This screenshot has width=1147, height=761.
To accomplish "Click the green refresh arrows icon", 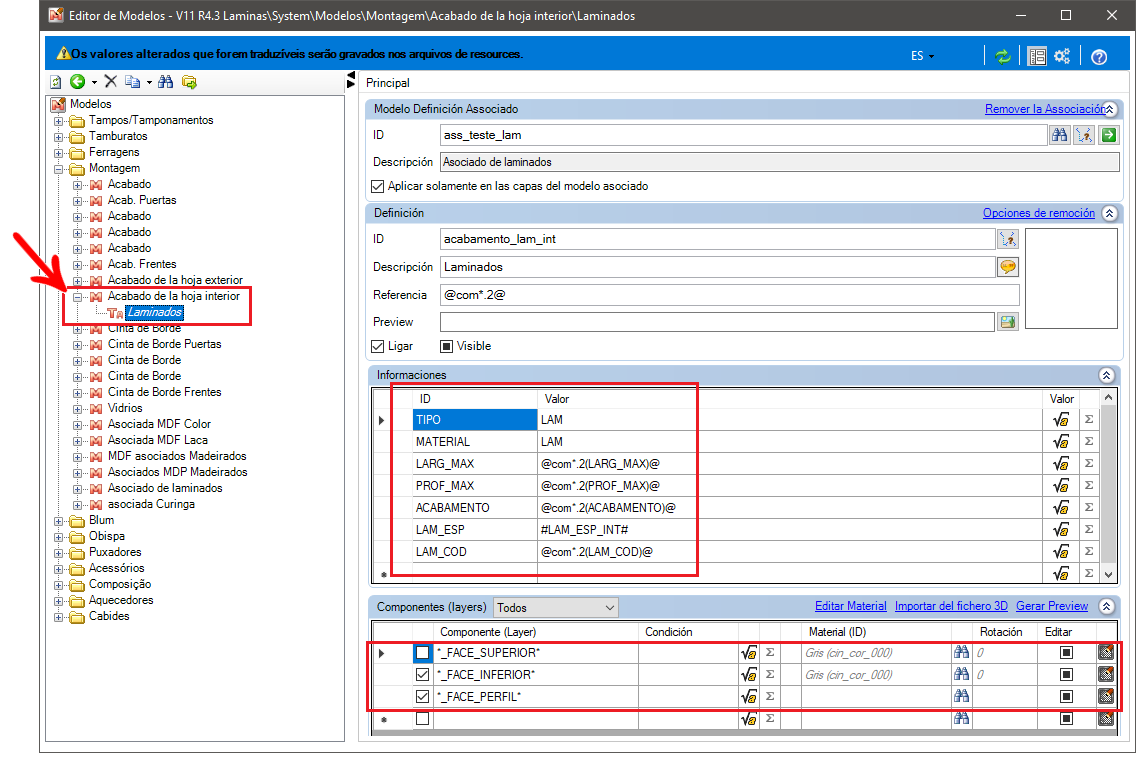I will (1002, 56).
